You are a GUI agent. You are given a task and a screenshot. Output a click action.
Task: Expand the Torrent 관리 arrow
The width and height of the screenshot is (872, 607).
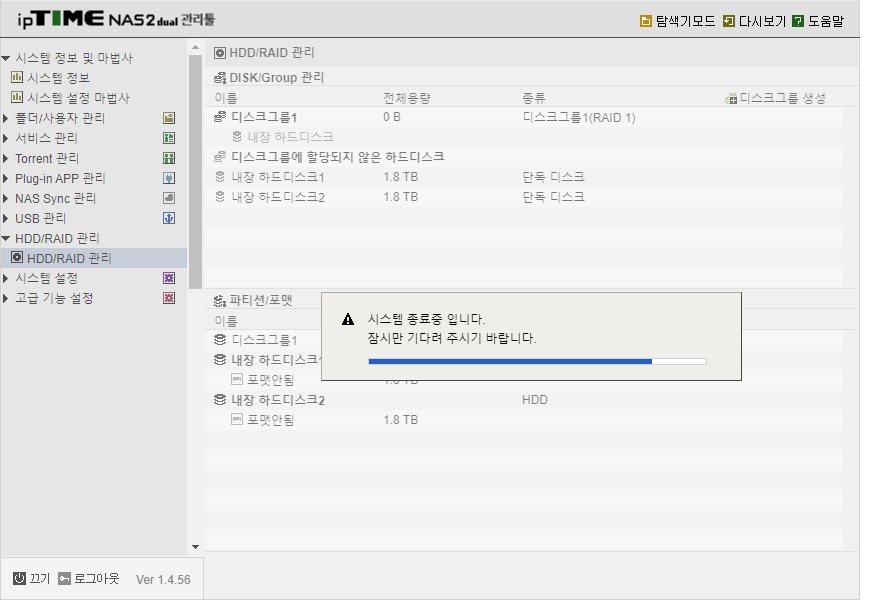pyautogui.click(x=6, y=159)
